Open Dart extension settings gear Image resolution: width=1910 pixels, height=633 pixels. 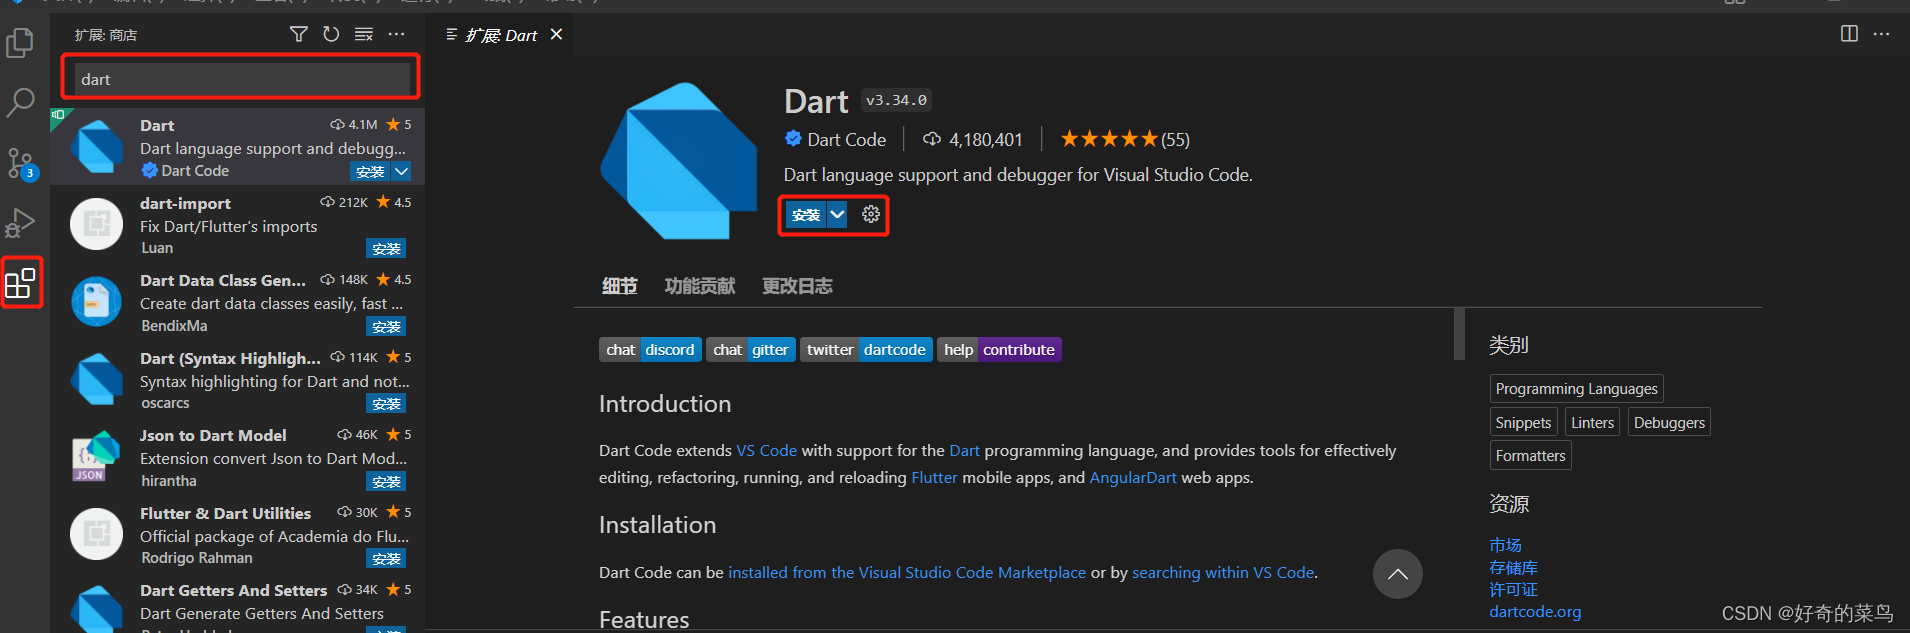point(871,214)
